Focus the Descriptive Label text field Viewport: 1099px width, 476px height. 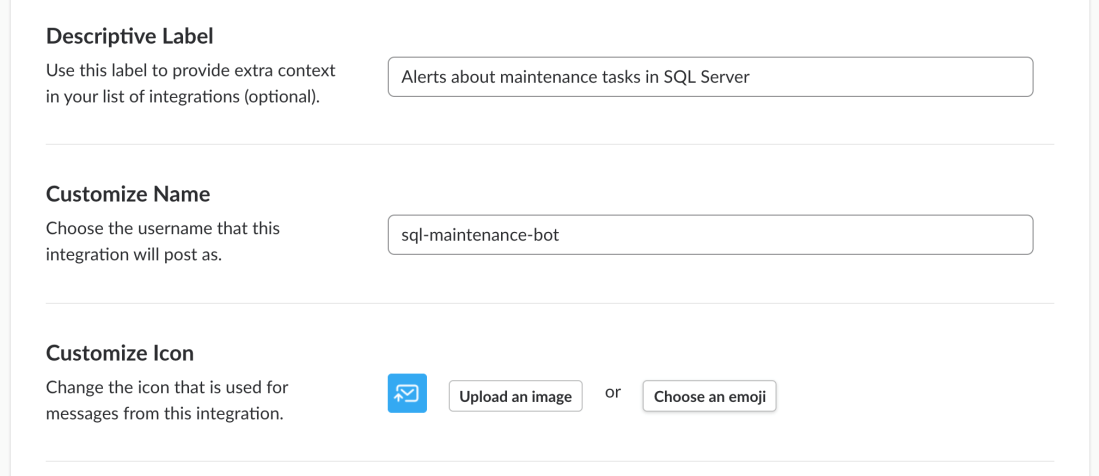(710, 77)
